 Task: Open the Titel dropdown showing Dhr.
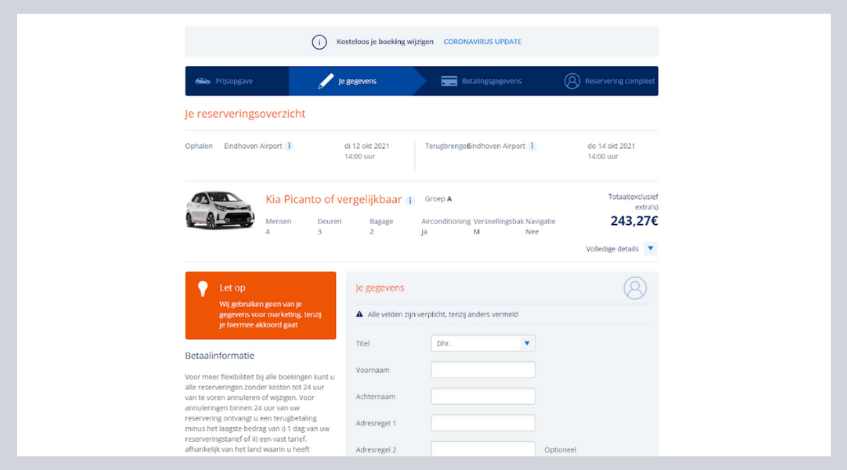[x=483, y=343]
